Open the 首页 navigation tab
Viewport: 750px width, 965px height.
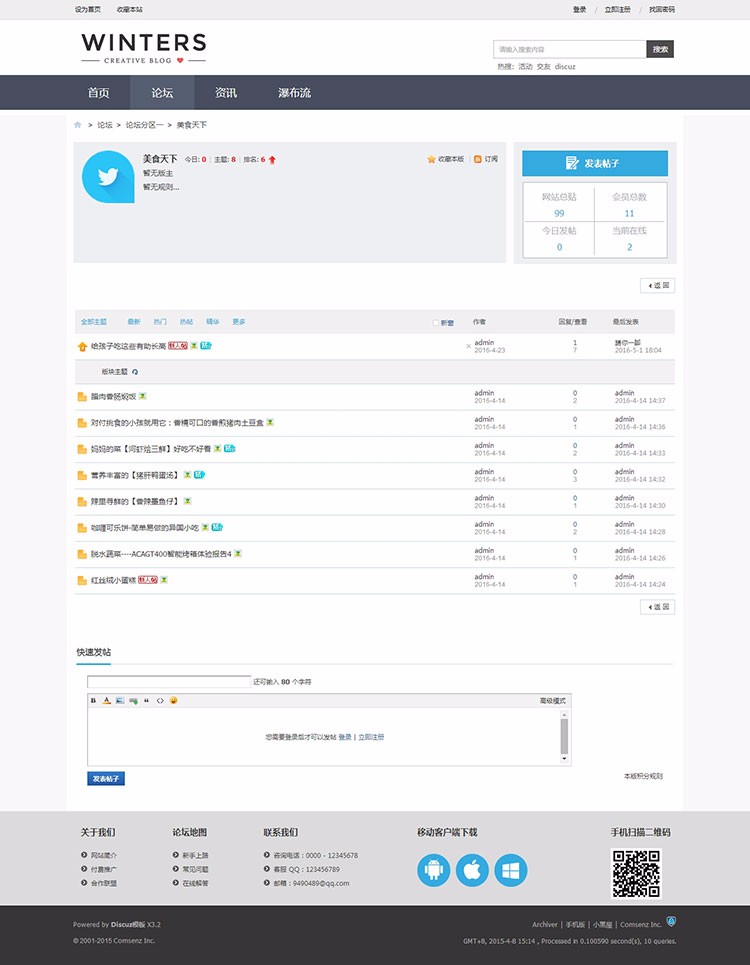tap(98, 93)
